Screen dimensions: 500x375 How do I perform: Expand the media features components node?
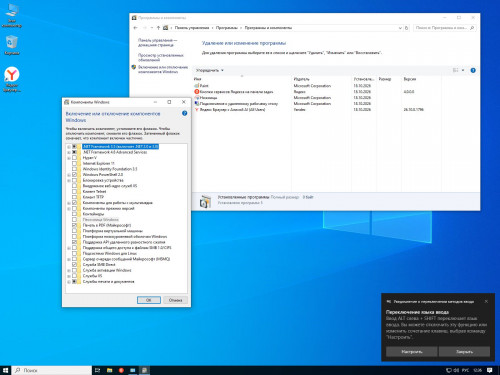pyautogui.click(x=69, y=203)
